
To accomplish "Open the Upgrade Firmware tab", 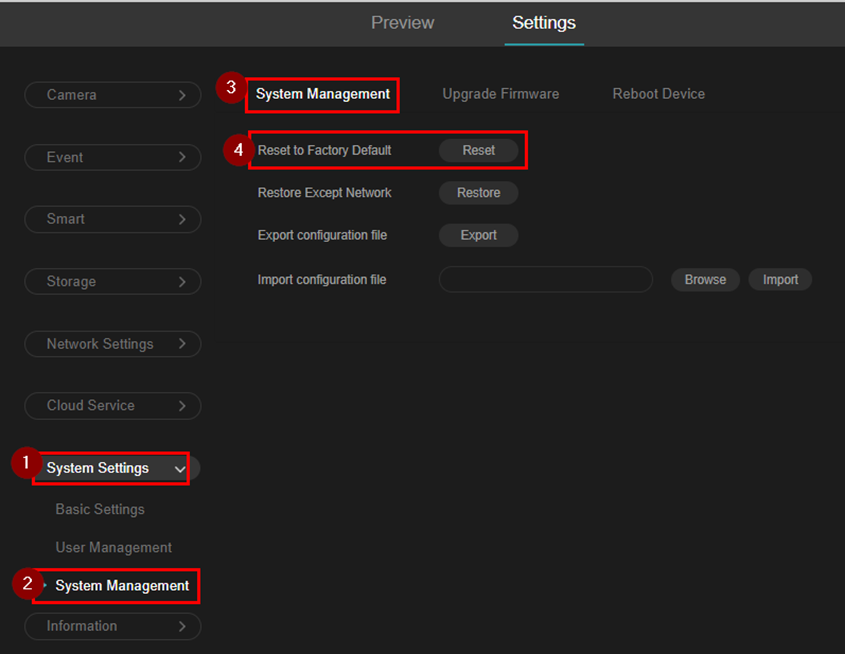I will click(x=500, y=94).
